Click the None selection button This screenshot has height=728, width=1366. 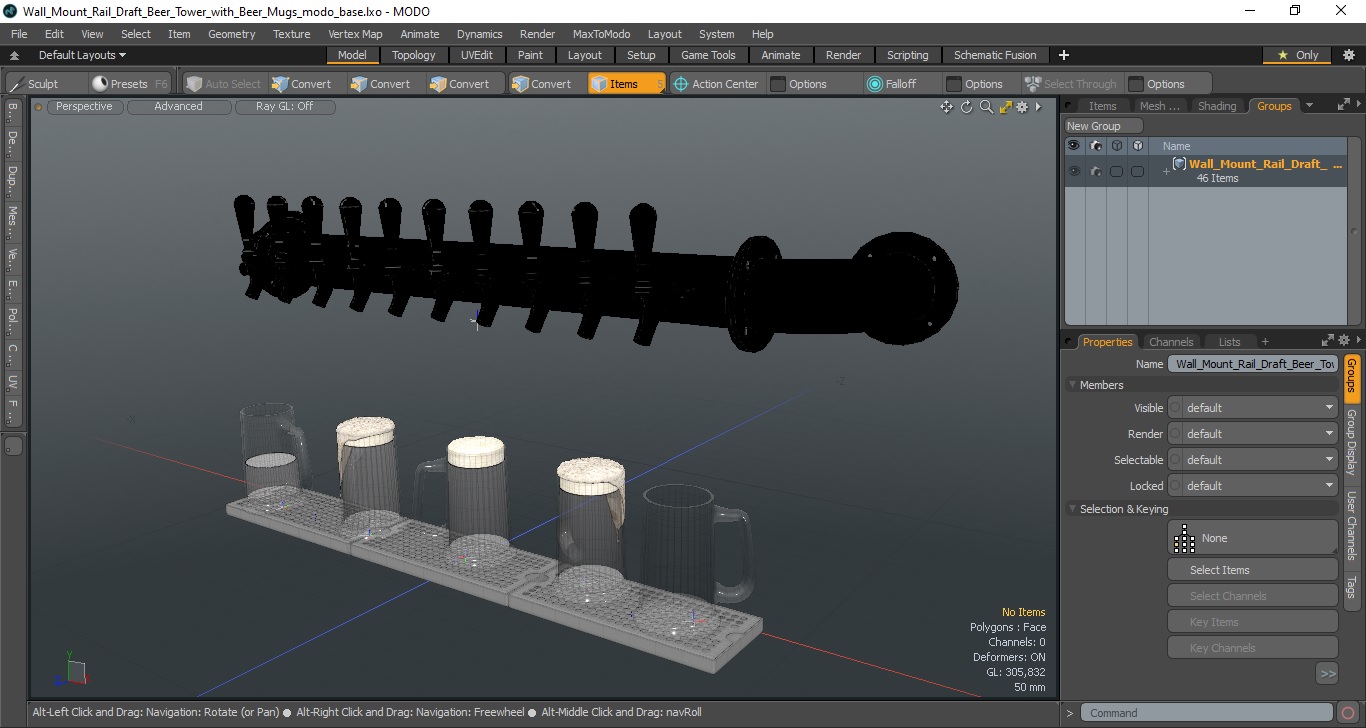[1252, 538]
